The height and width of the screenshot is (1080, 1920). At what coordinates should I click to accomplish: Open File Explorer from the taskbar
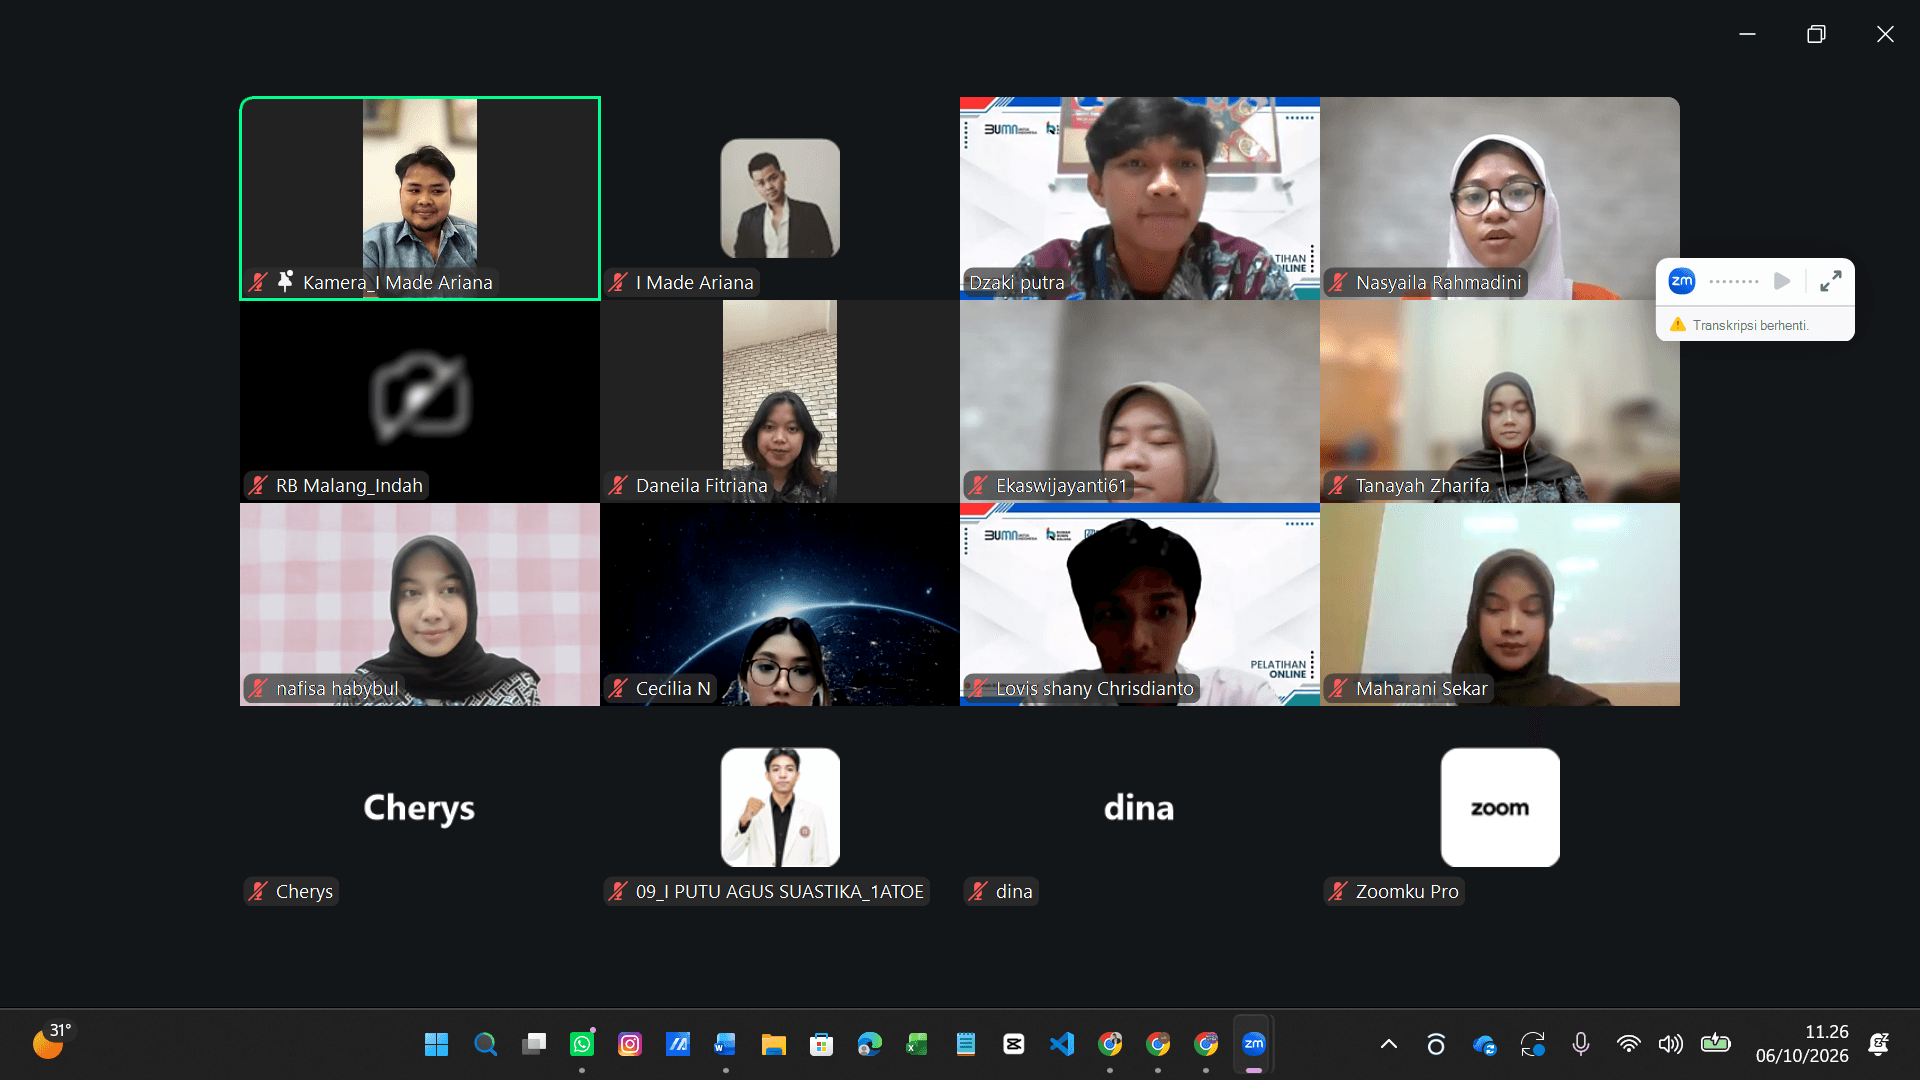click(x=773, y=1044)
